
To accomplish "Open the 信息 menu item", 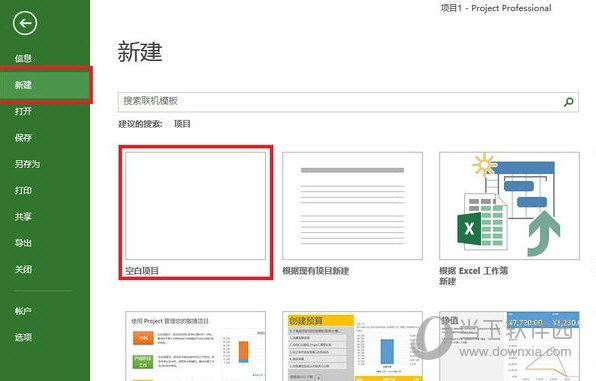I will point(23,58).
